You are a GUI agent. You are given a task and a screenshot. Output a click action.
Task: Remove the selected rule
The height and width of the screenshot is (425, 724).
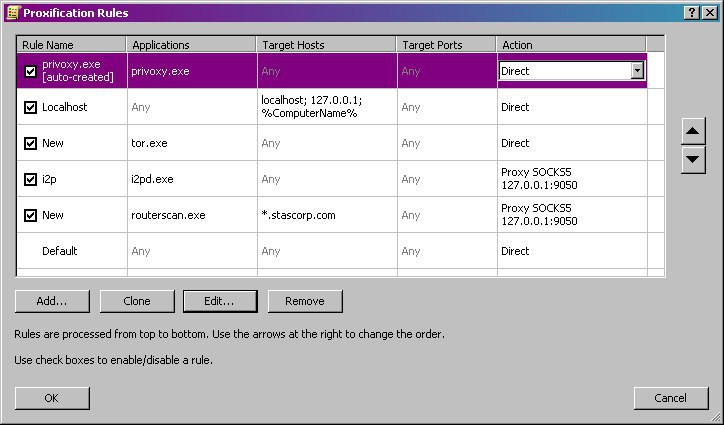tap(305, 301)
